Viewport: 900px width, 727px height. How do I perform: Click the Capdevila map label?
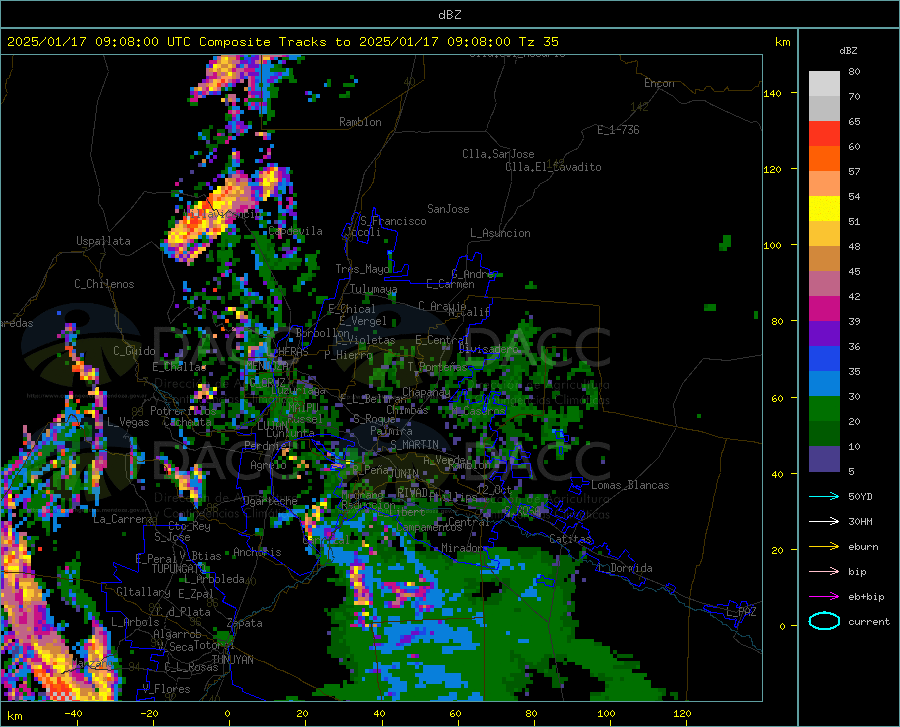pos(295,231)
